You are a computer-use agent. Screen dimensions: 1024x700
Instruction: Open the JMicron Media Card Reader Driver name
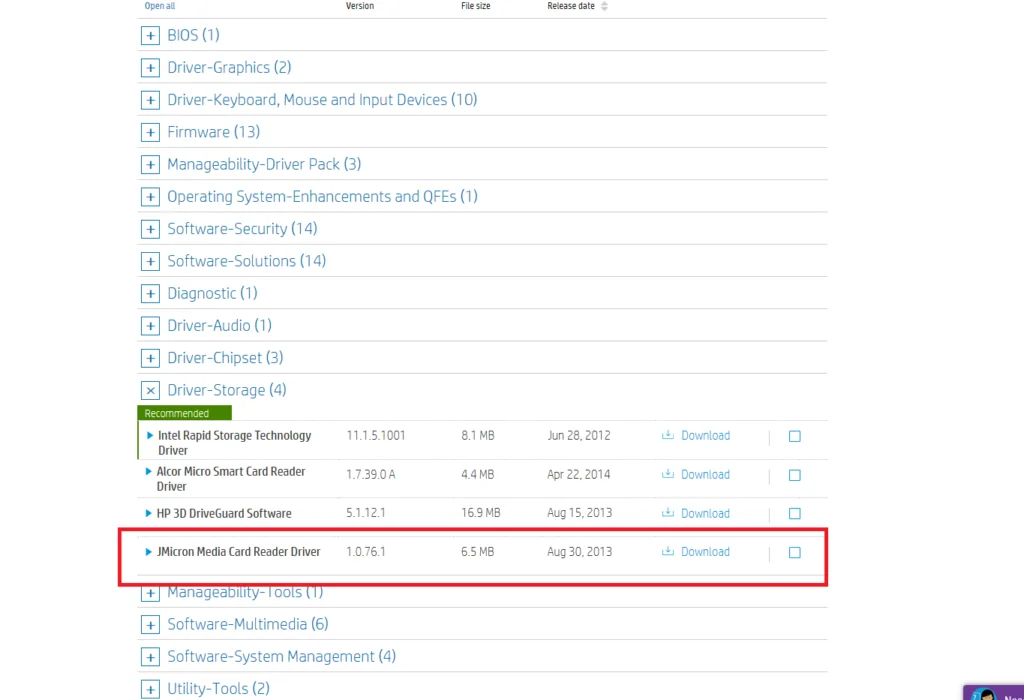[238, 552]
